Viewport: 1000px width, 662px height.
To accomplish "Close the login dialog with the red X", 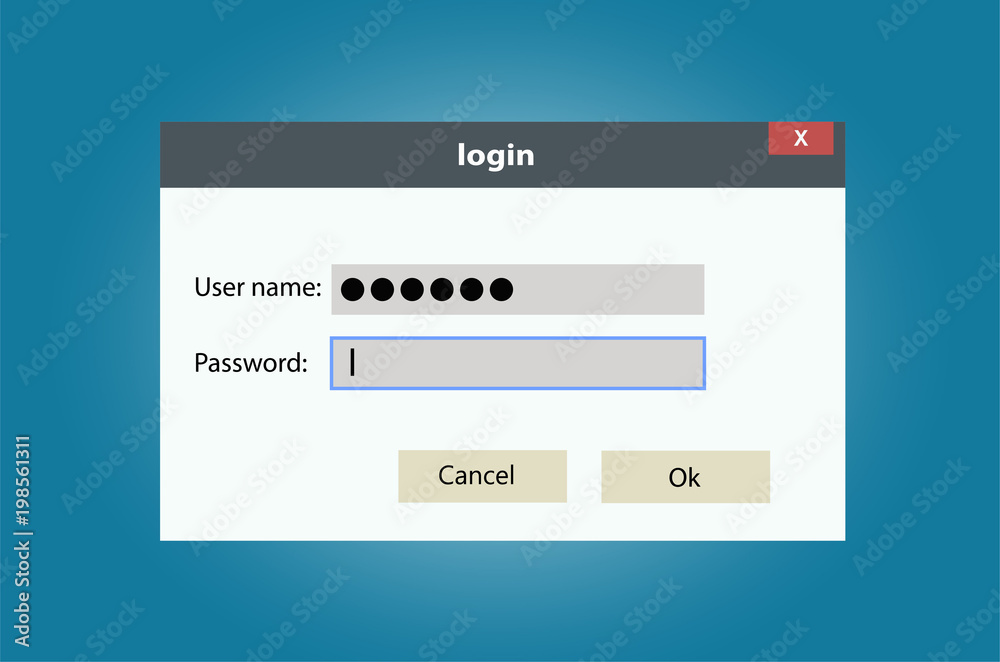I will [800, 138].
